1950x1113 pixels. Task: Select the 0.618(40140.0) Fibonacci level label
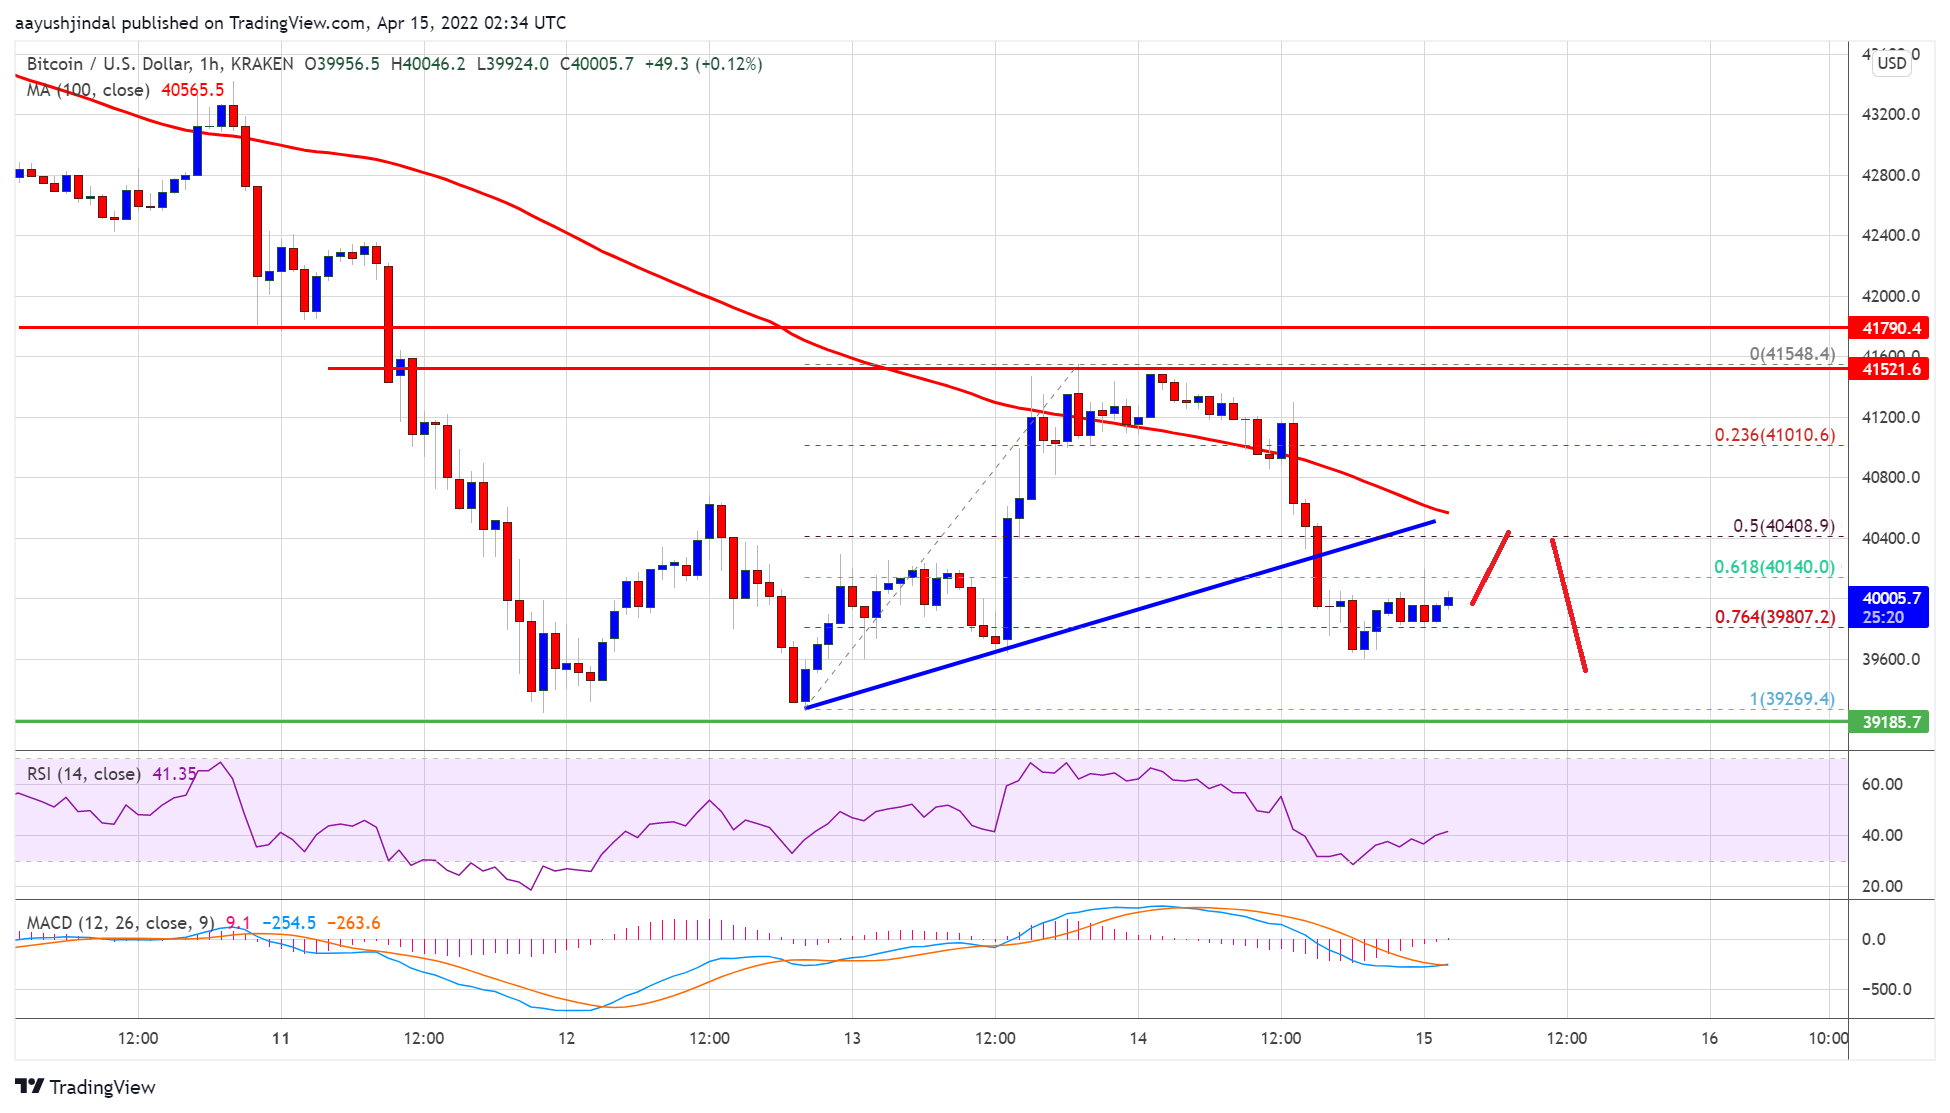point(1774,567)
